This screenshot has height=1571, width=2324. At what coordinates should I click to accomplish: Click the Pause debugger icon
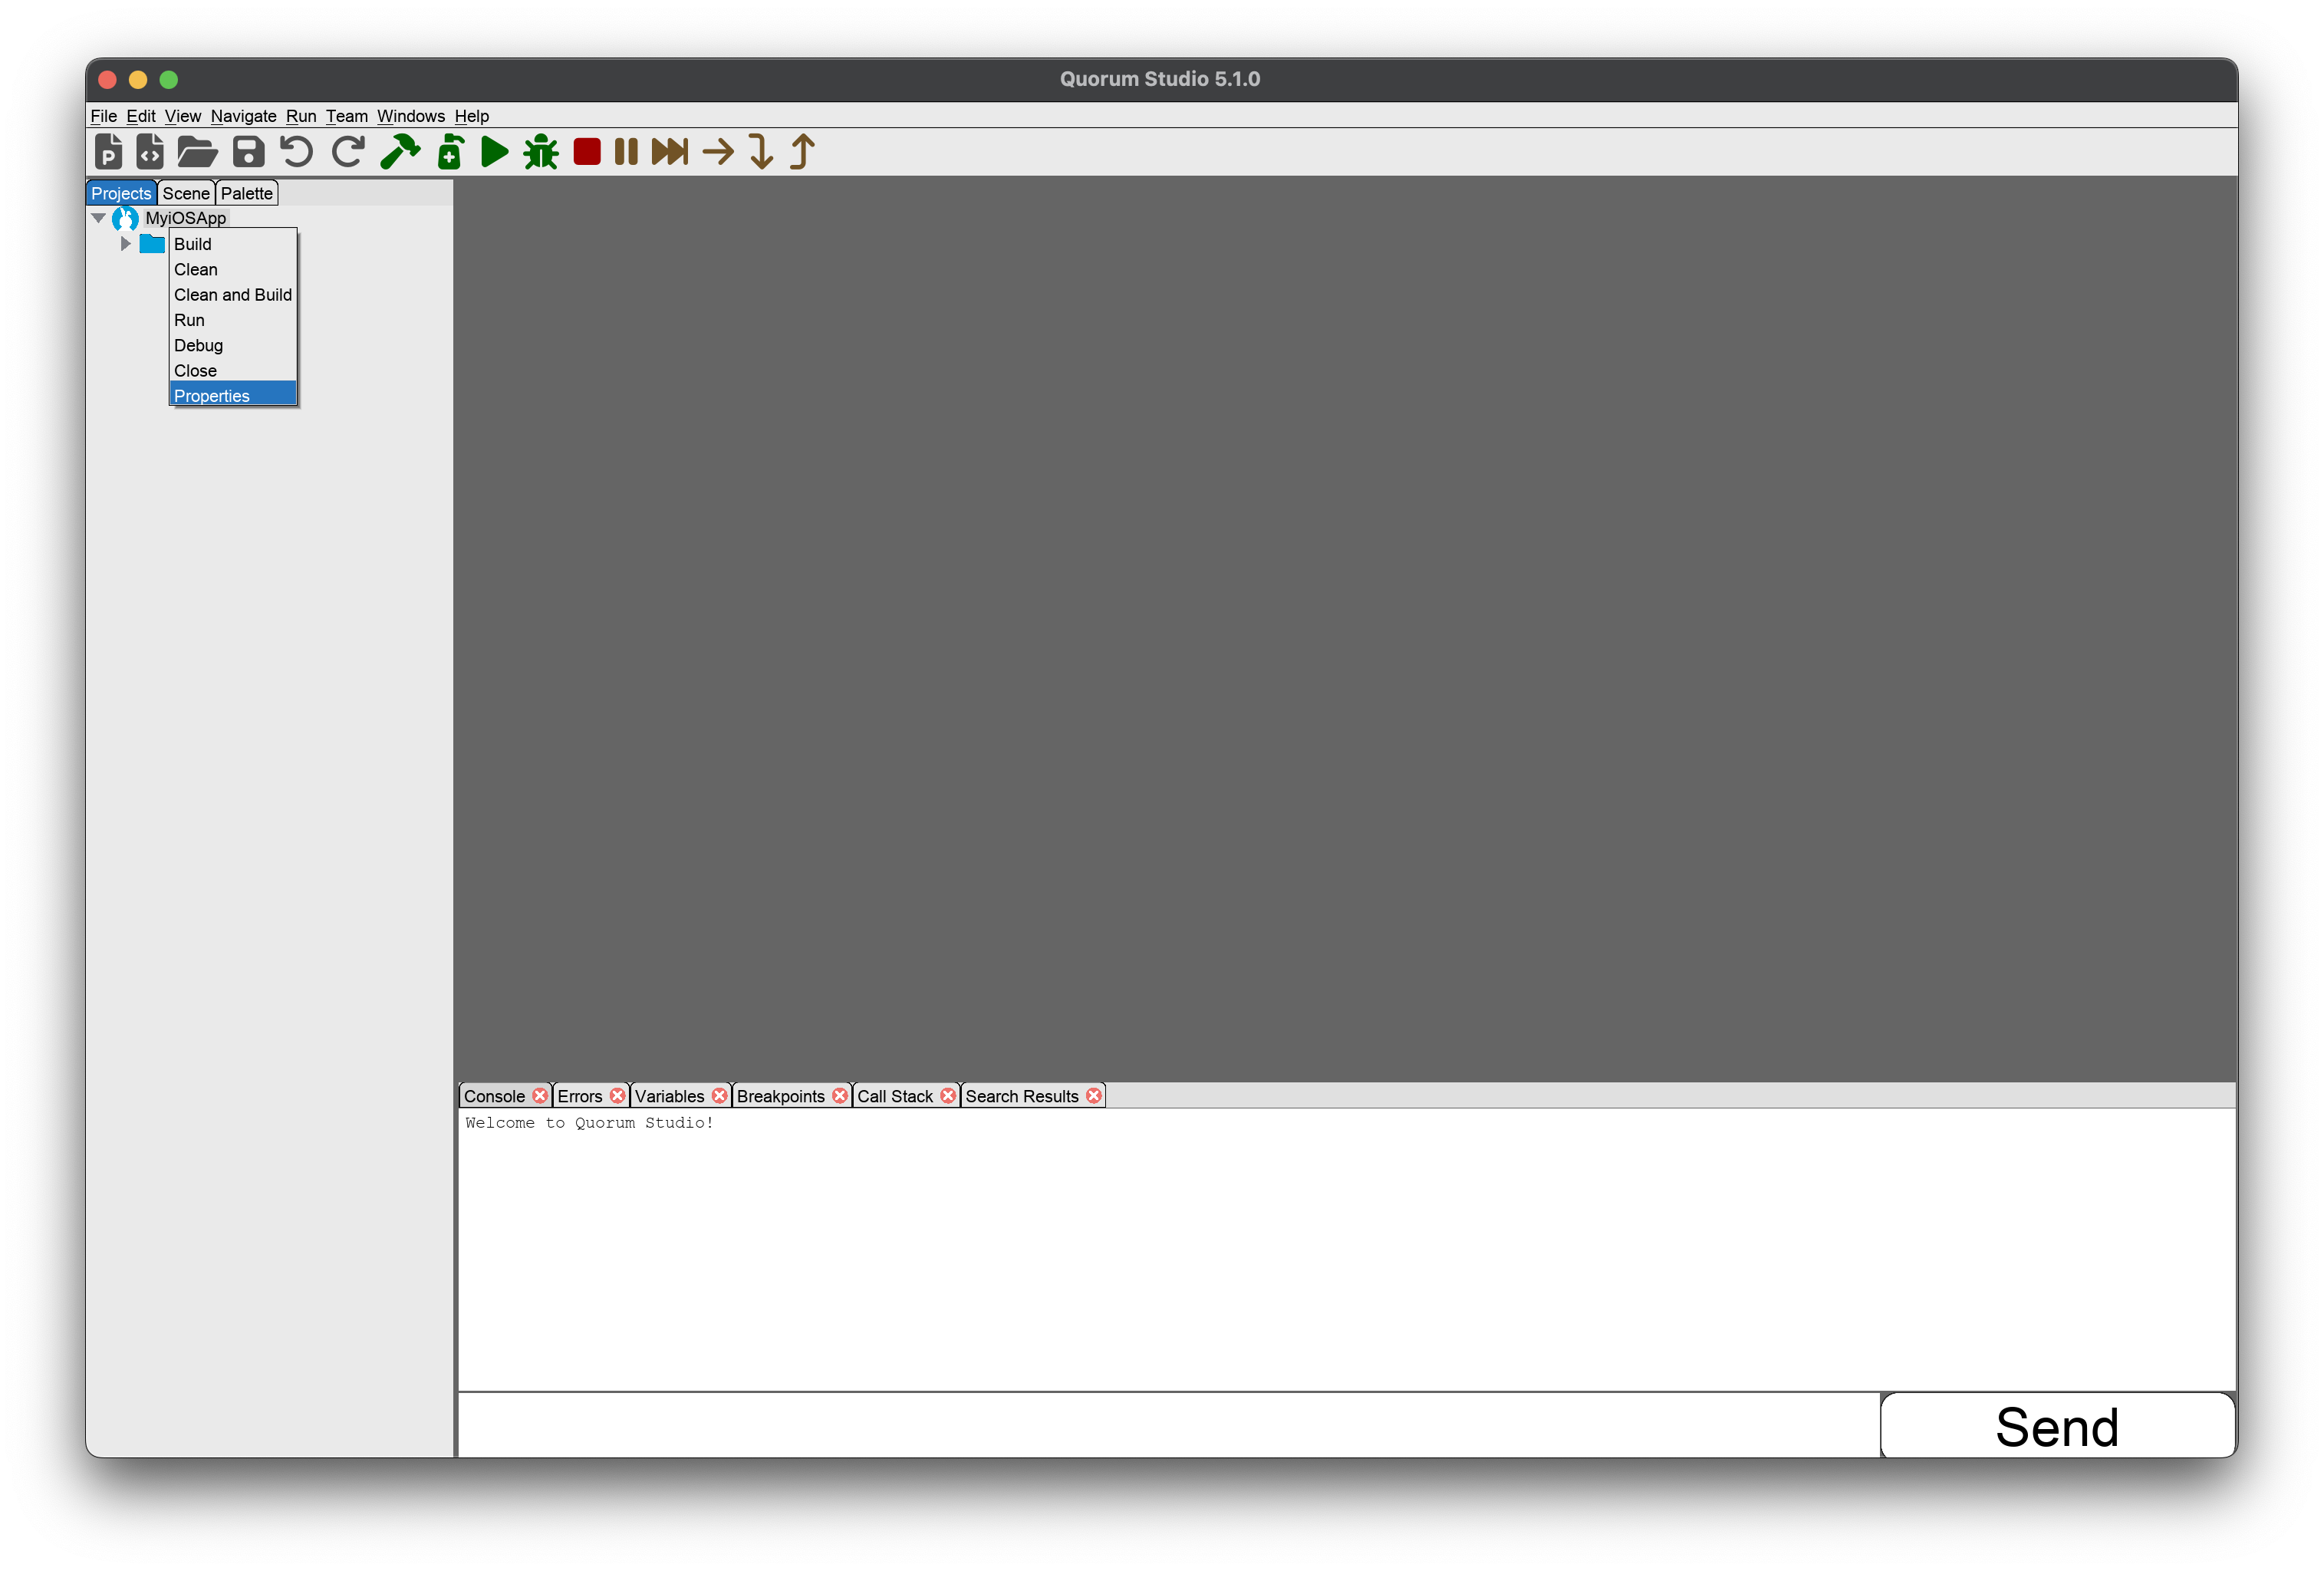(x=626, y=152)
